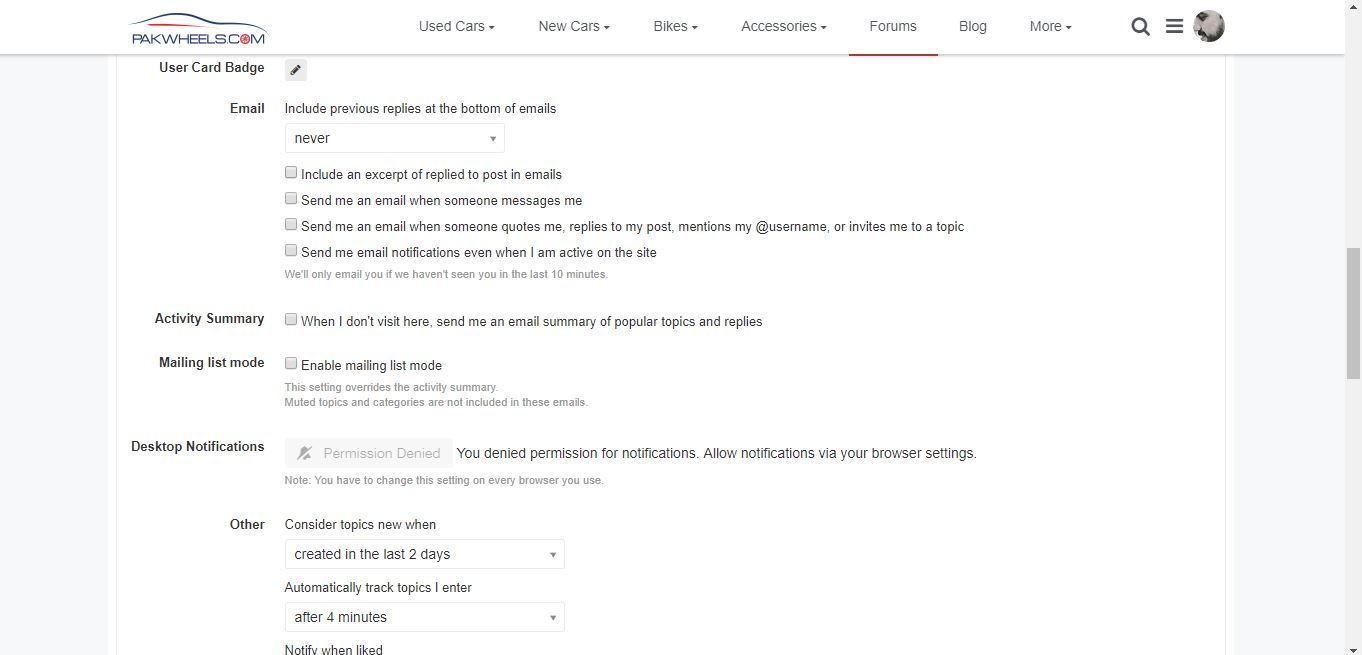
Task: Click the Permission Denied notification button
Action: (368, 453)
